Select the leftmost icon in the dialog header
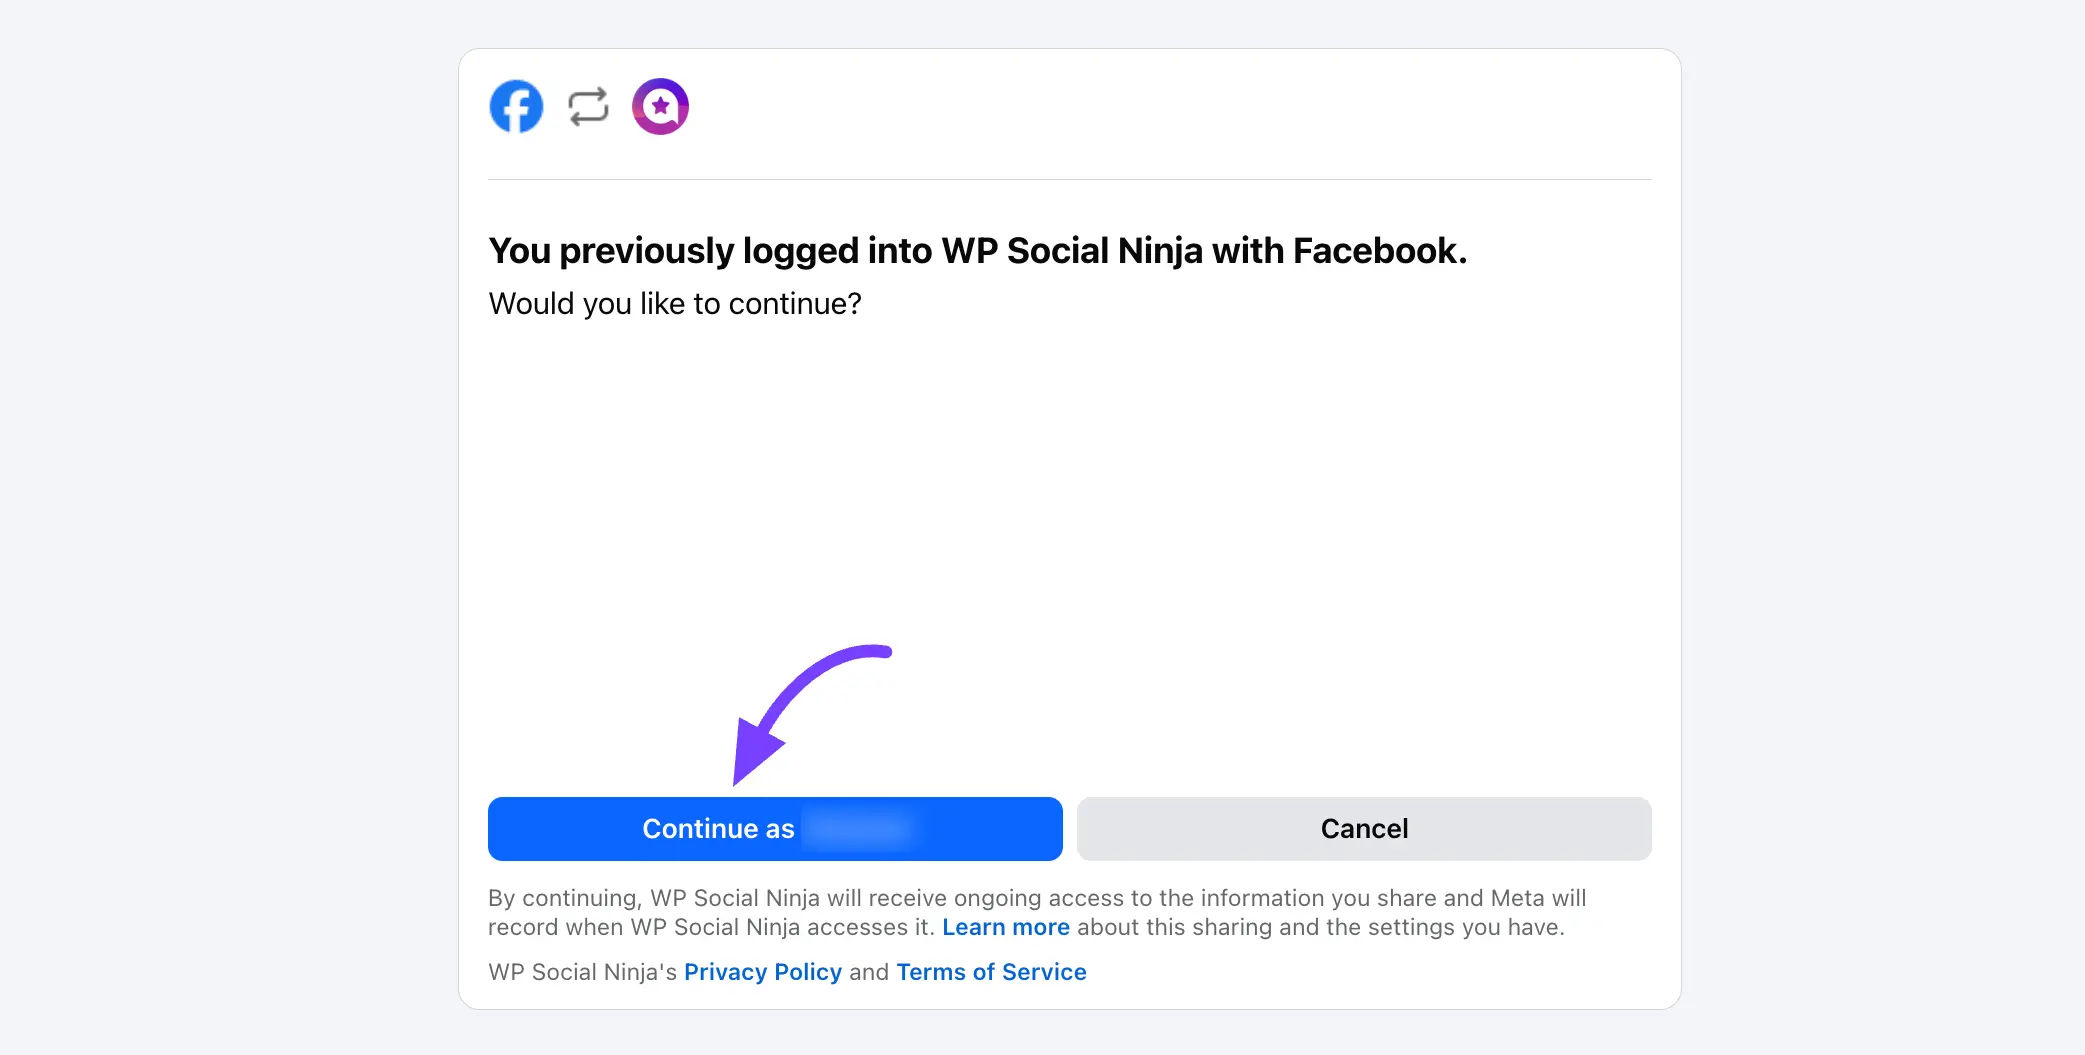 click(515, 105)
